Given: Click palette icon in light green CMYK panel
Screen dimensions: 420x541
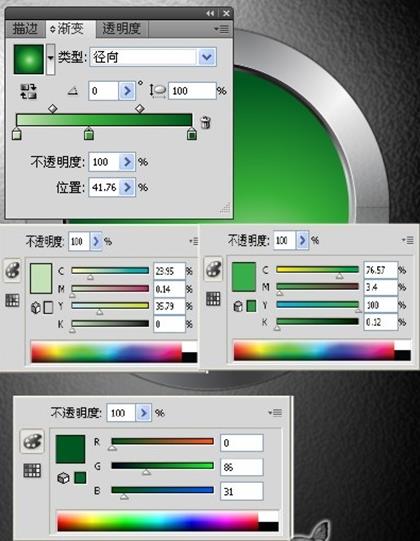Looking at the screenshot, I should (13, 270).
